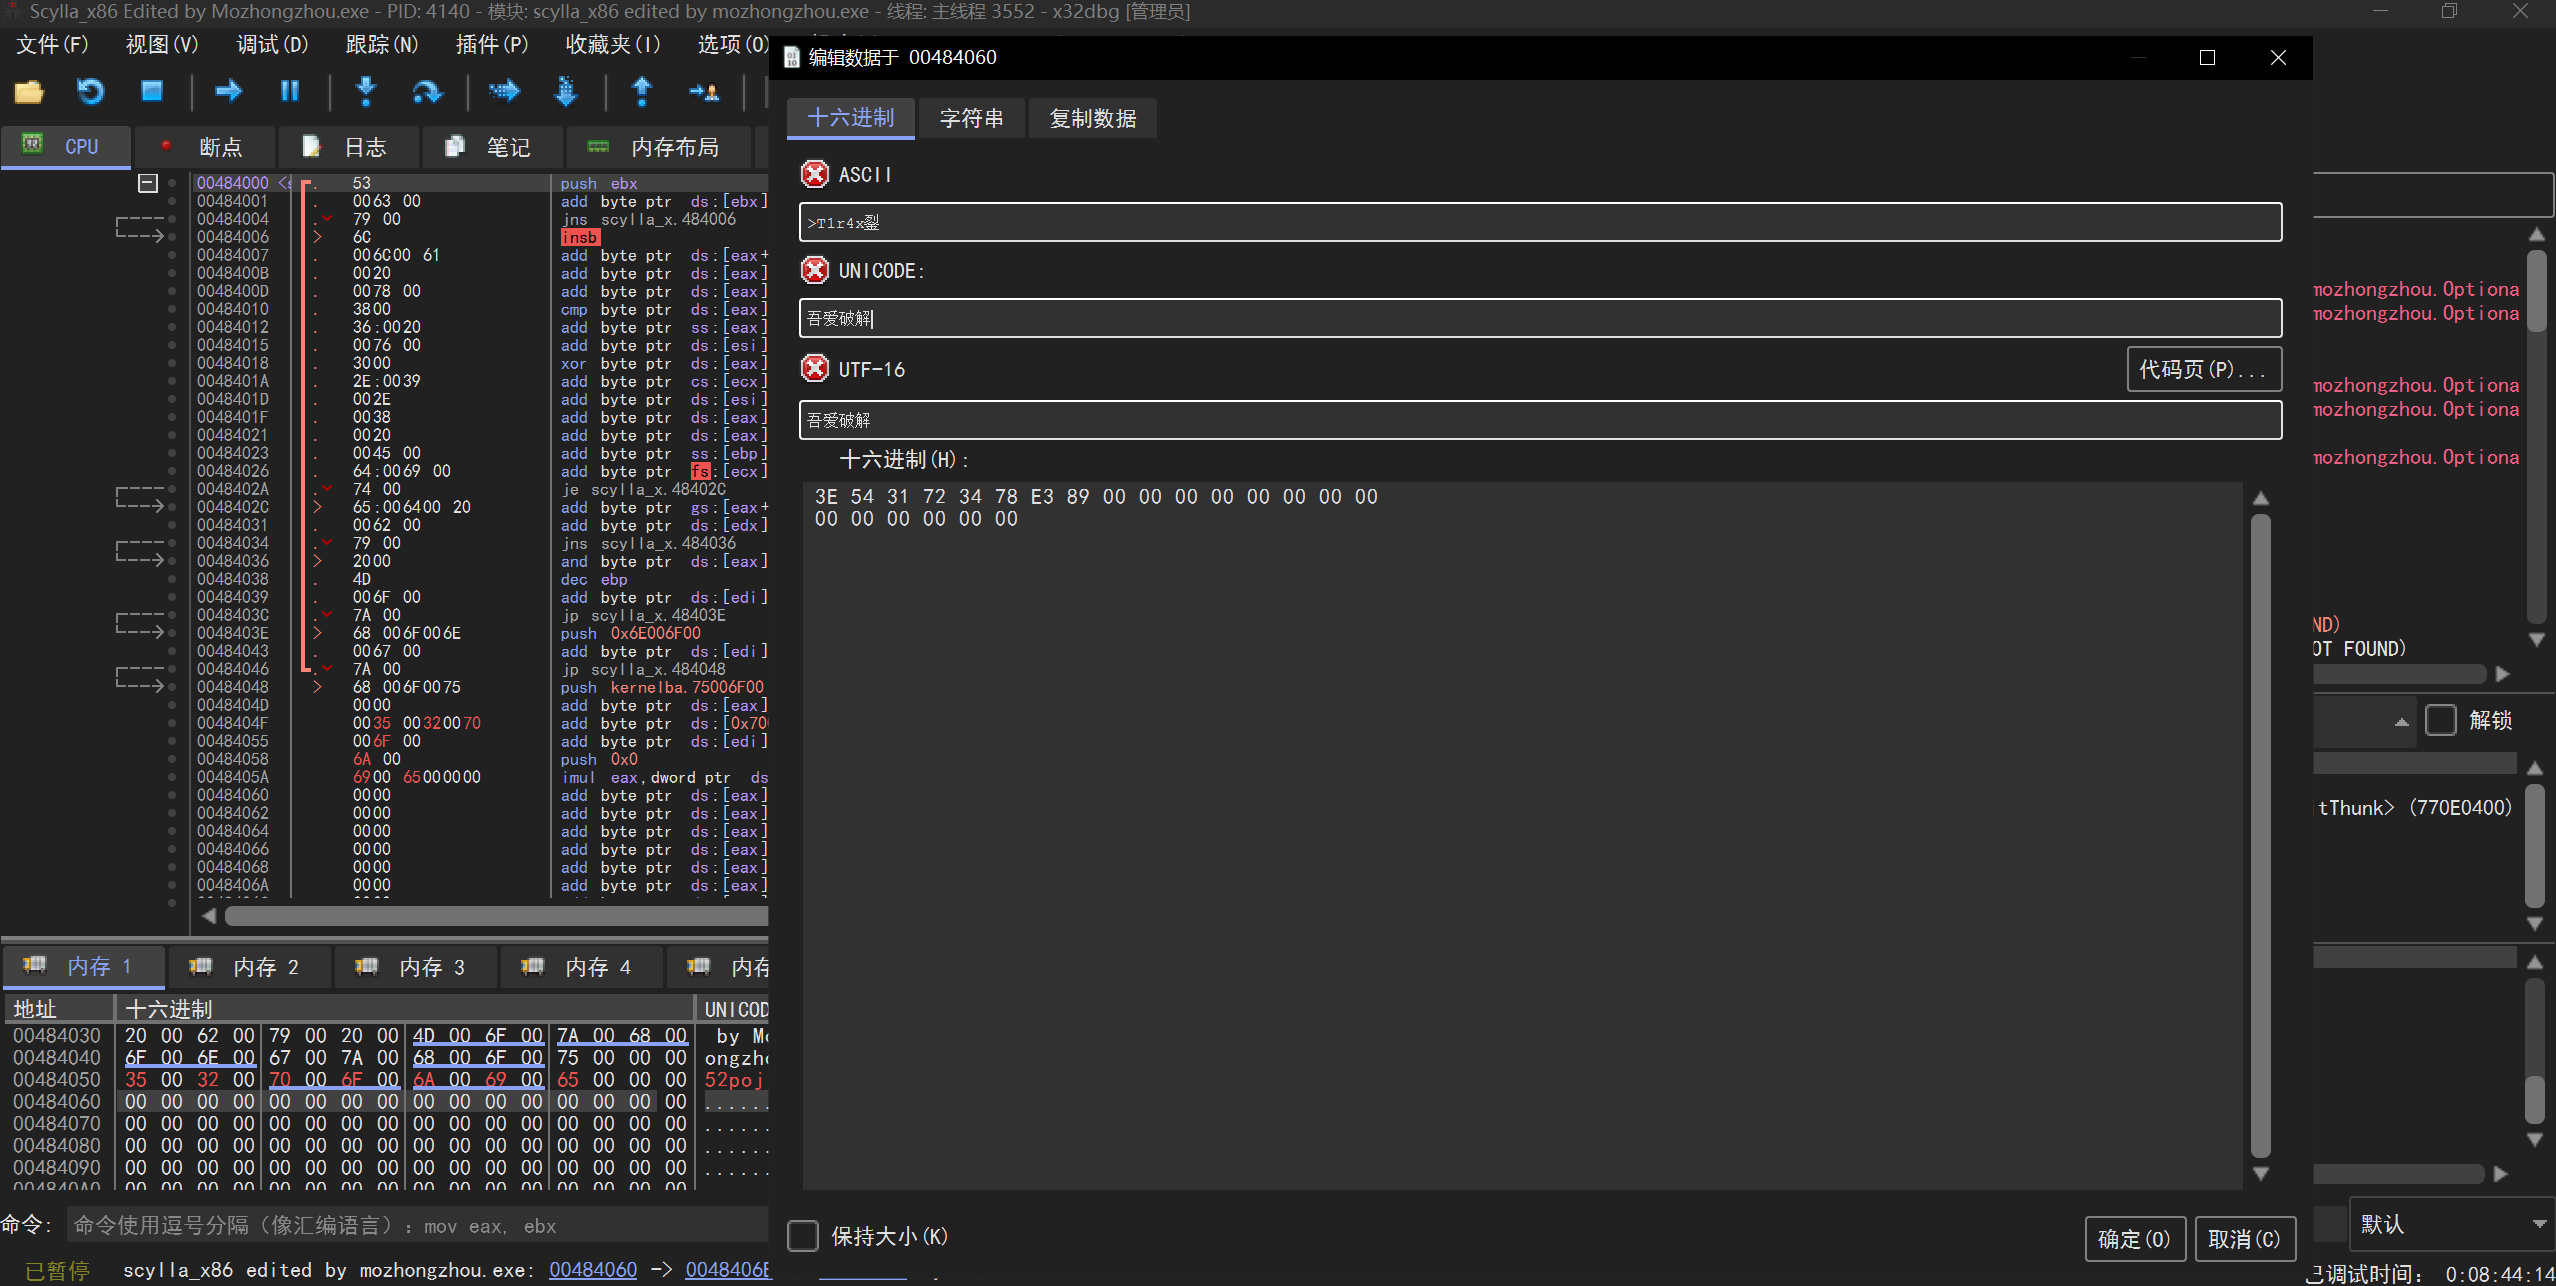The image size is (2556, 1286).
Task: Open the 调试(D) menu
Action: tap(272, 45)
